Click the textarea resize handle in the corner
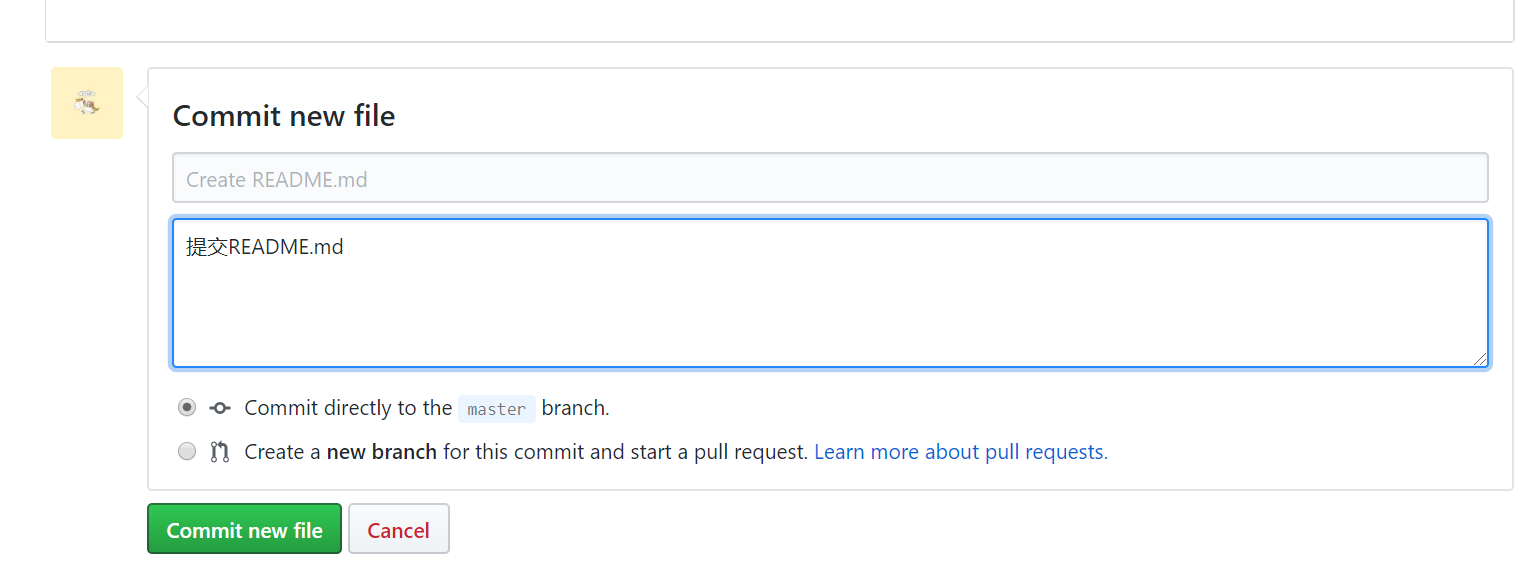The image size is (1540, 578). pyautogui.click(x=1480, y=359)
